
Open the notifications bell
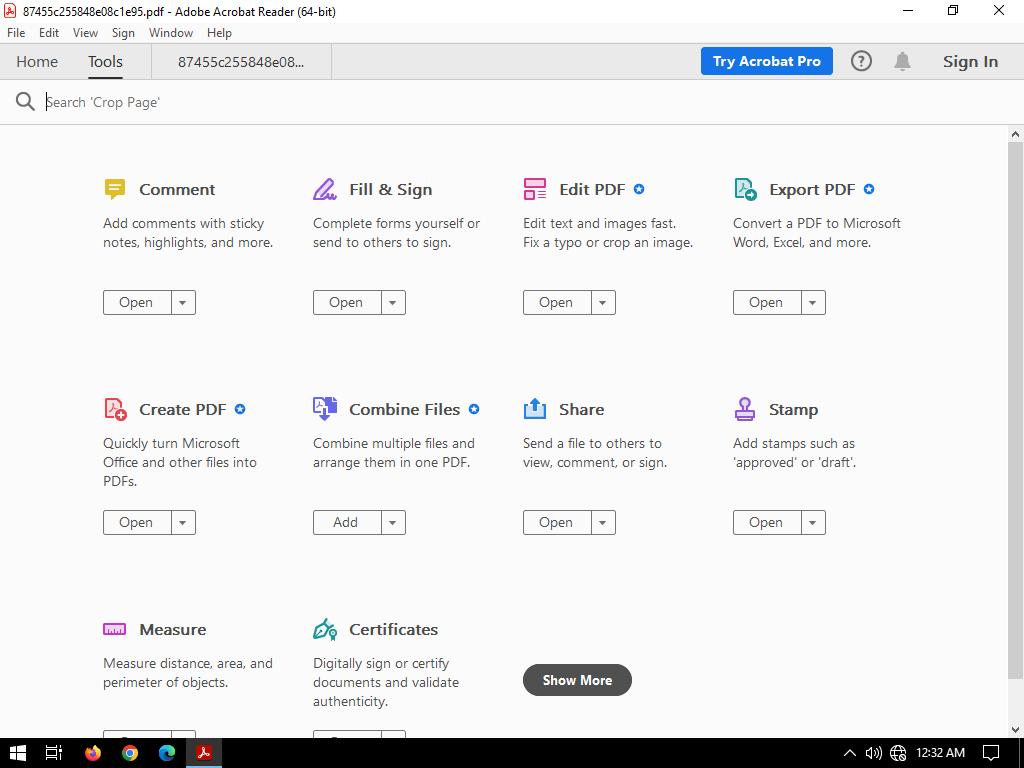902,61
